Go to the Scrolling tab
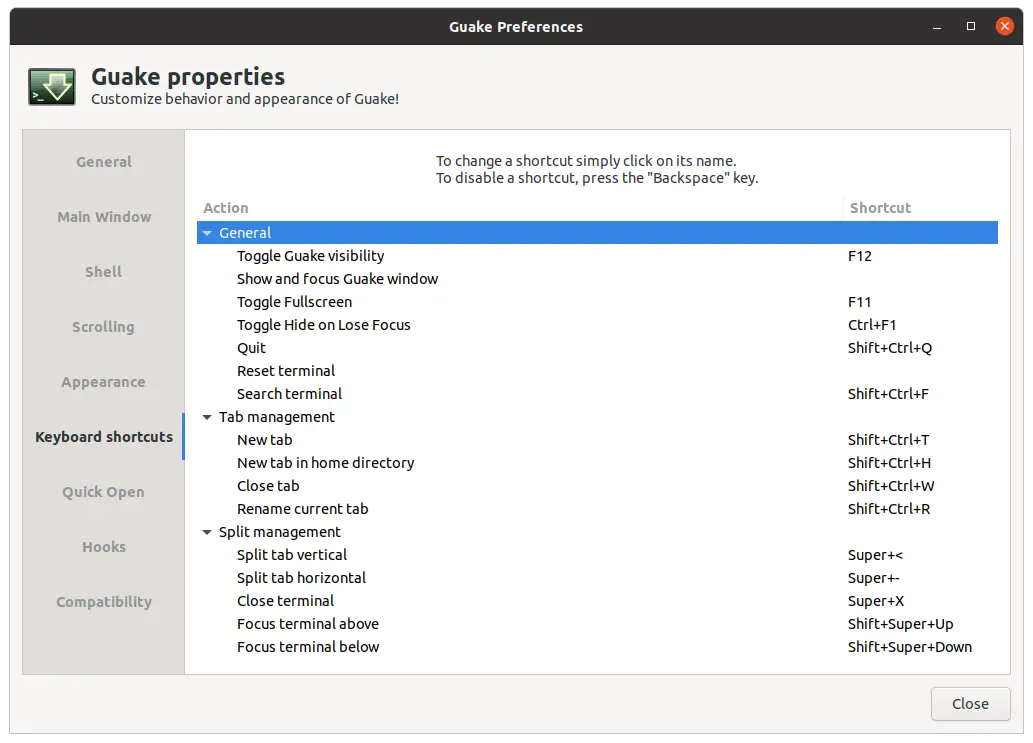1033x743 pixels. tap(104, 327)
